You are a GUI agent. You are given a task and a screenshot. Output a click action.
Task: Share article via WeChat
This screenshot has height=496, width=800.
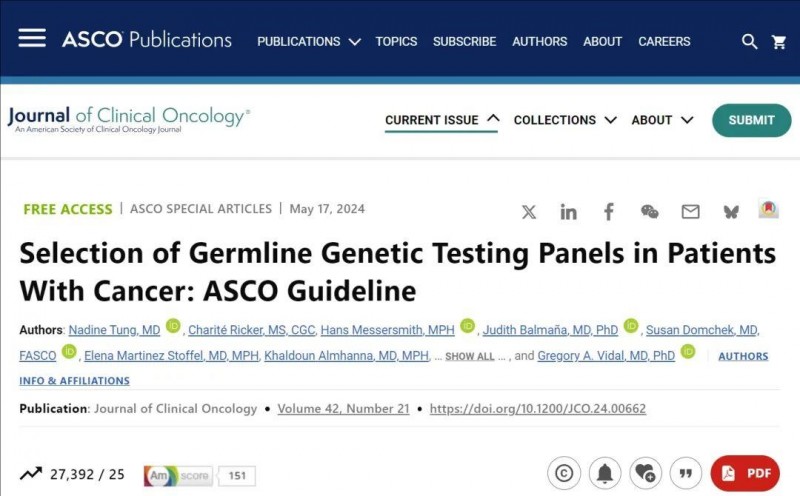pyautogui.click(x=650, y=211)
